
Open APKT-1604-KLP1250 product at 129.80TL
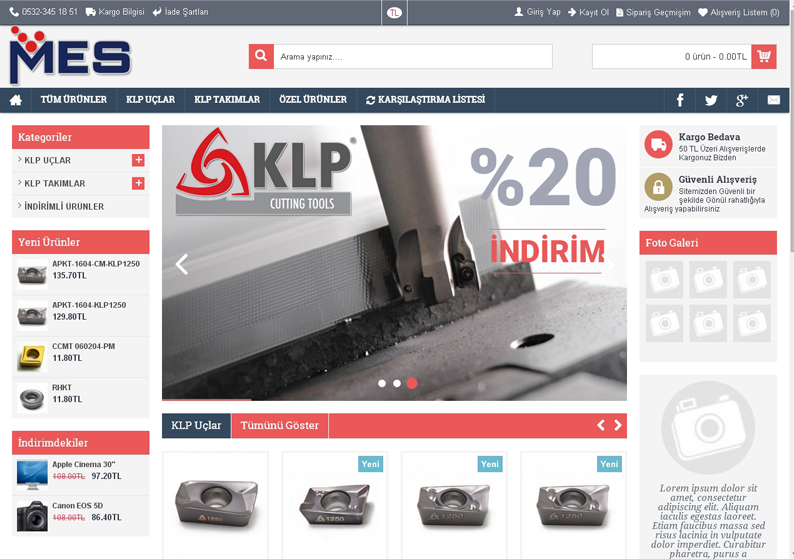click(x=89, y=305)
